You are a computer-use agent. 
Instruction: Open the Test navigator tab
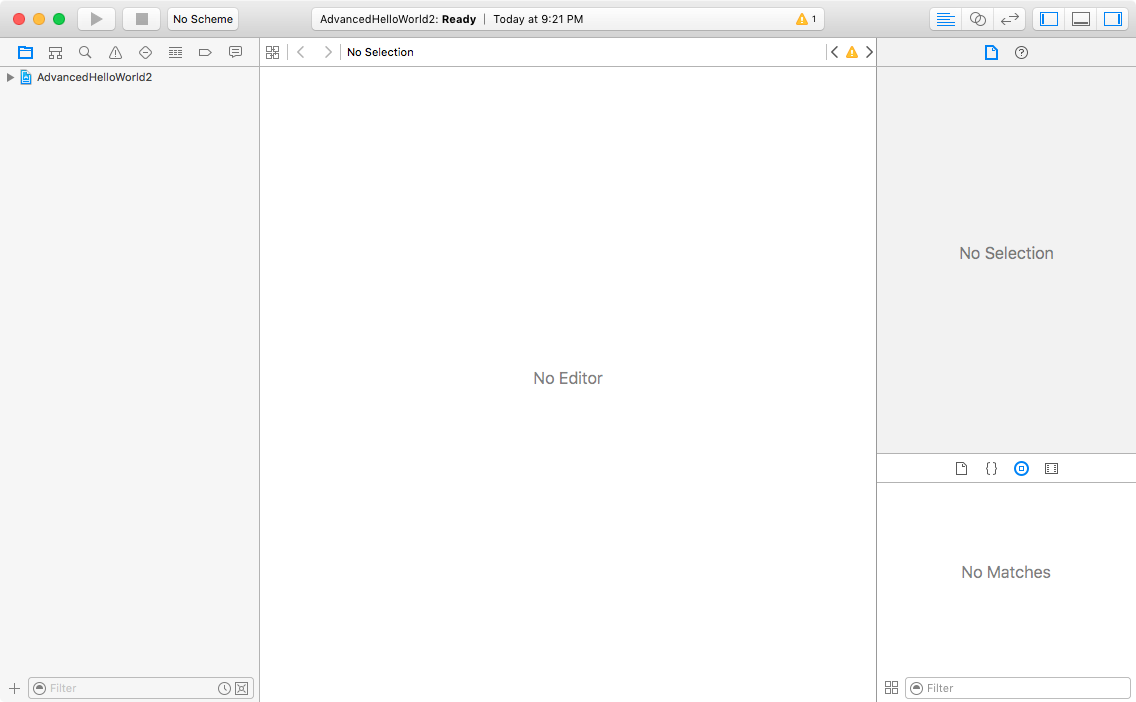coord(145,52)
